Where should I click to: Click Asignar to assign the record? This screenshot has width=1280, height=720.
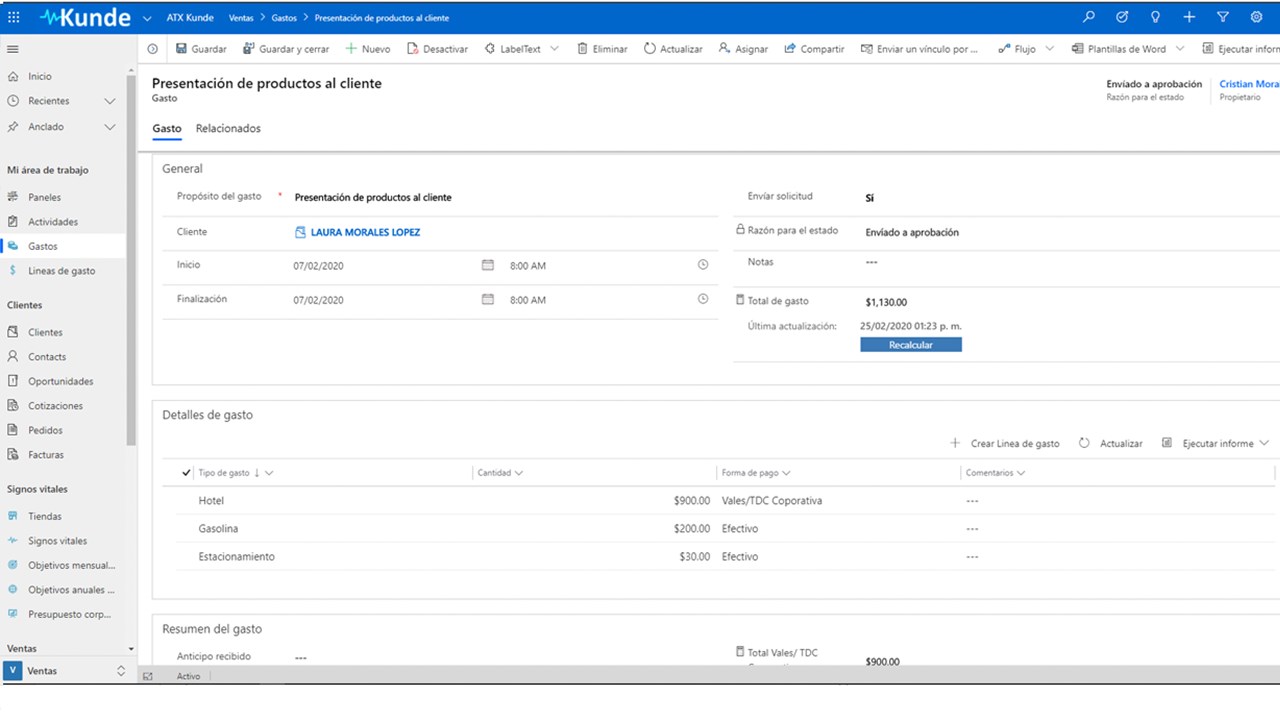click(x=744, y=49)
